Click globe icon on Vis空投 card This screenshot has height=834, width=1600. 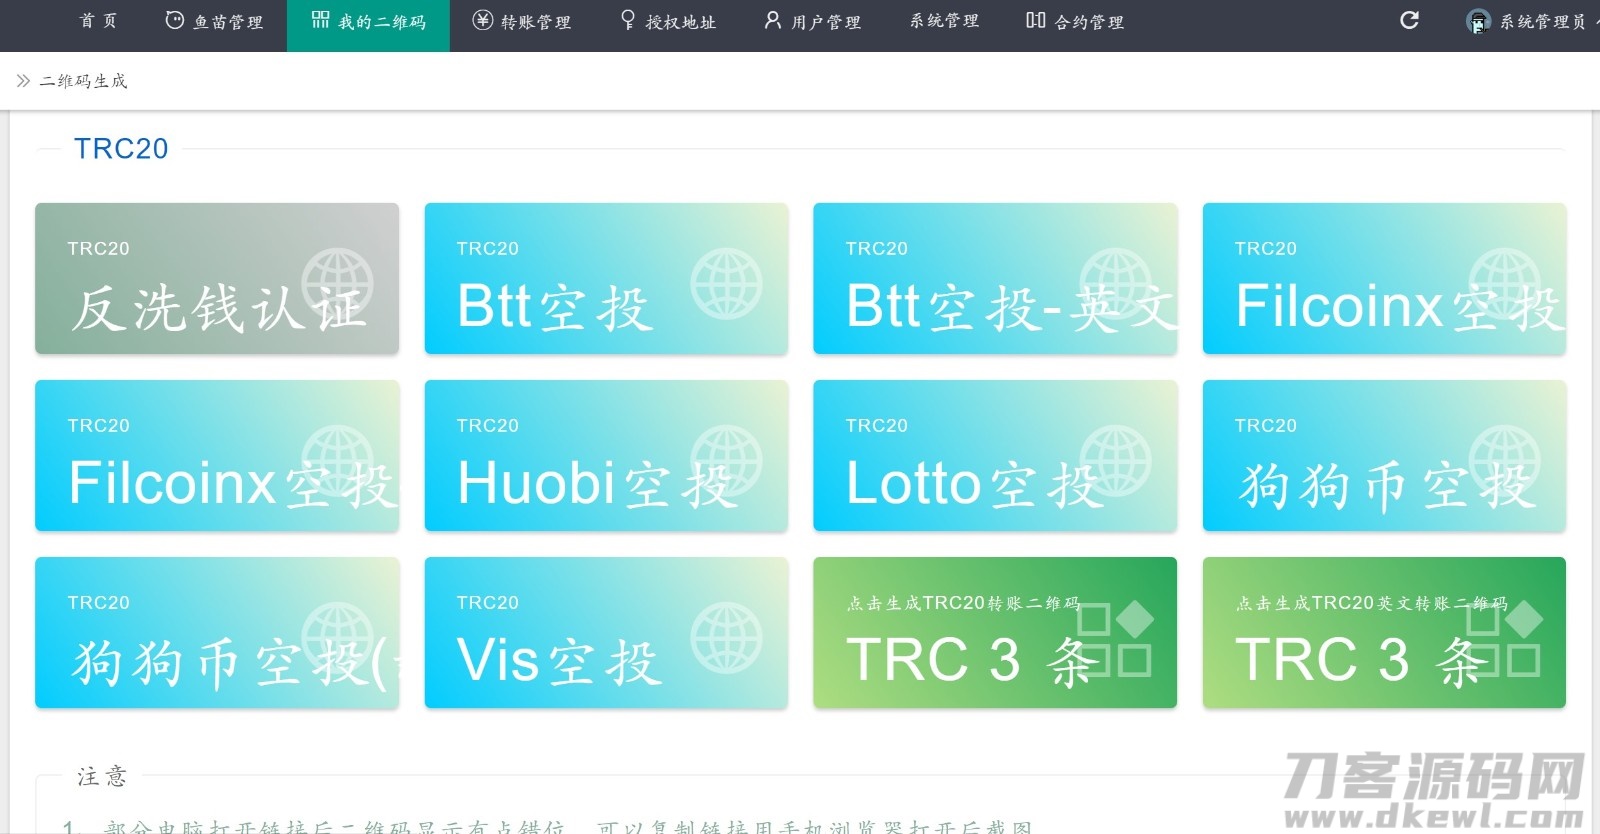(x=727, y=637)
